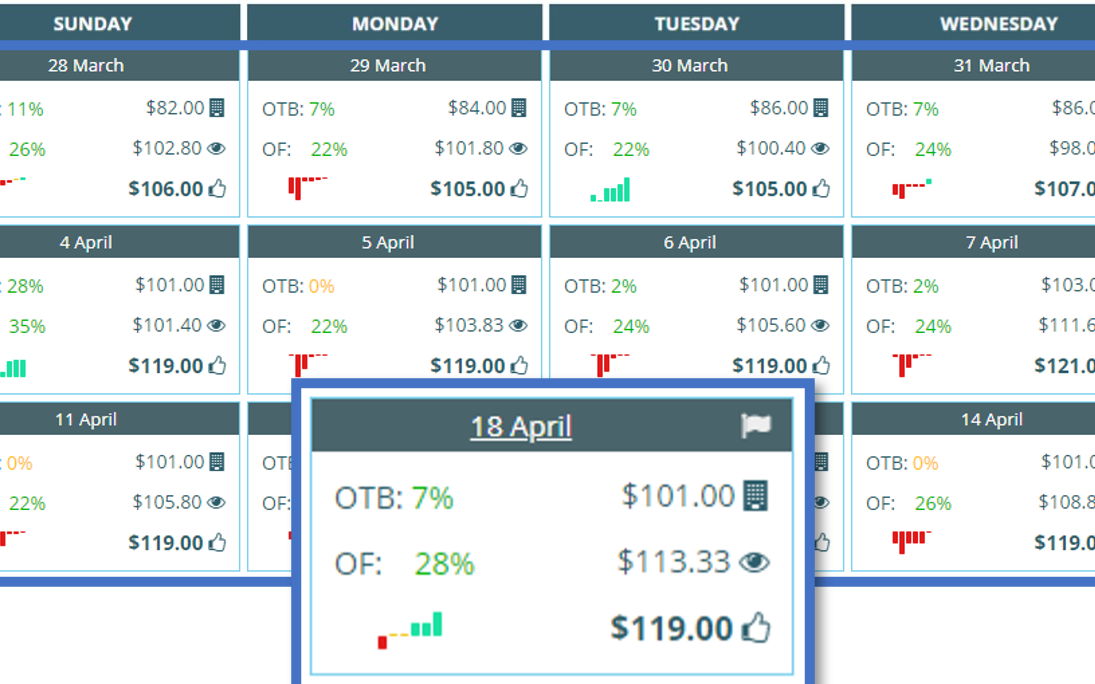1095x684 pixels.
Task: Click green trend bars on 30 March card
Action: pos(610,190)
